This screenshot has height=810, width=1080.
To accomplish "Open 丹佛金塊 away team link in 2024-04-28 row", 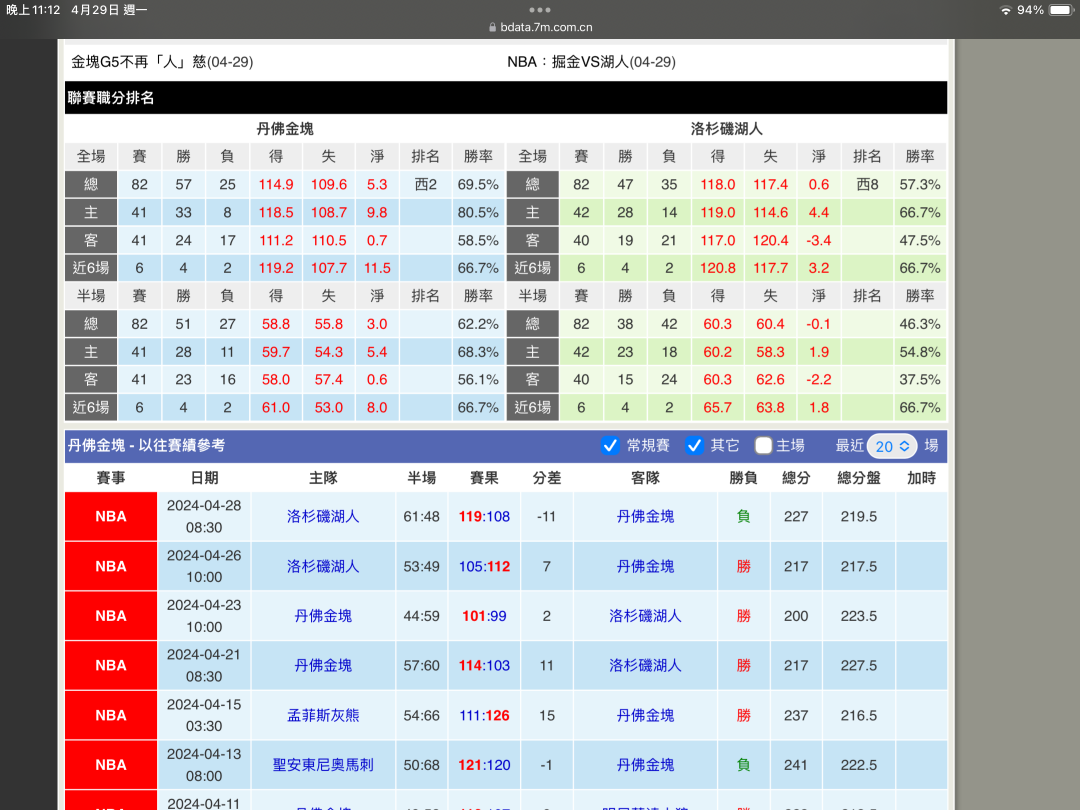I will point(645,517).
